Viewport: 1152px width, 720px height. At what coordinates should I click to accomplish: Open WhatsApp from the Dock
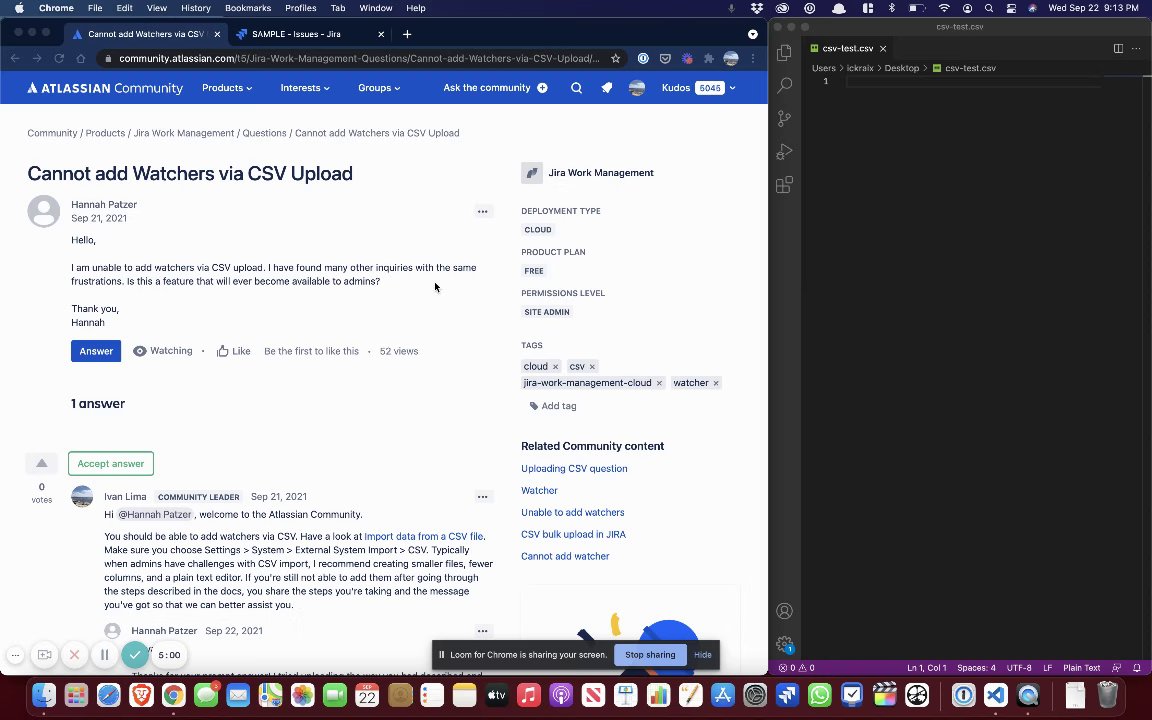tap(819, 694)
